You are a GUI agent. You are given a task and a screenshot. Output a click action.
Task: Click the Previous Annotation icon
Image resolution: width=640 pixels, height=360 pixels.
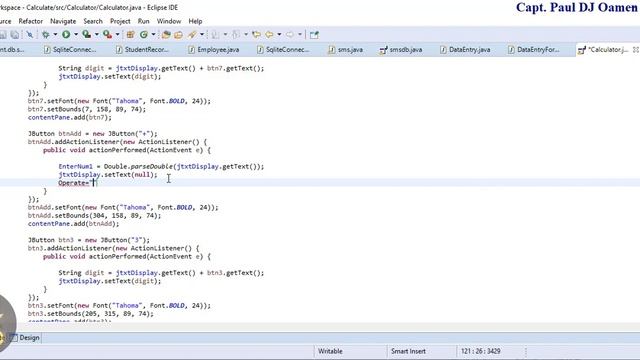[x=236, y=35]
